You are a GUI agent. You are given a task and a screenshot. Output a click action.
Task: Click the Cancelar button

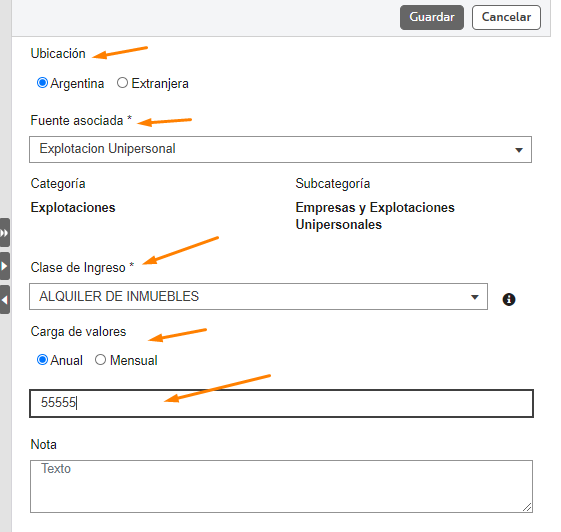pyautogui.click(x=506, y=17)
